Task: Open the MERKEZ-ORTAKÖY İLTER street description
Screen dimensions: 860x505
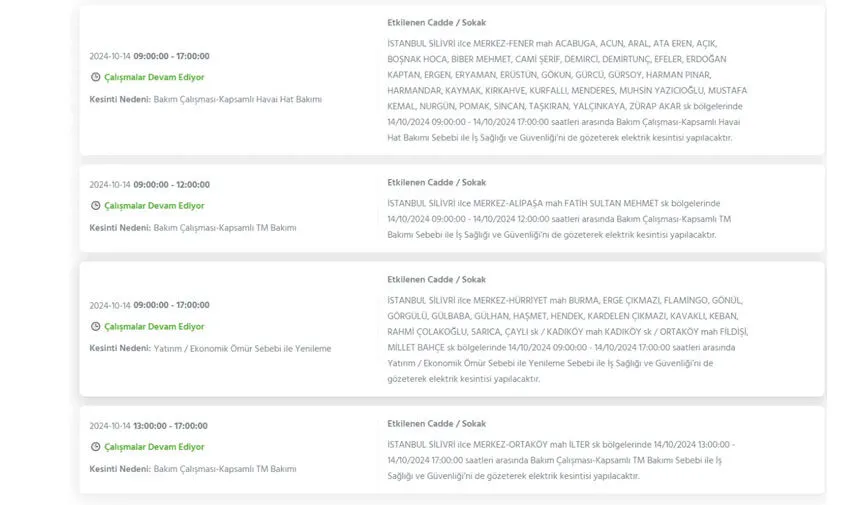Action: tap(560, 460)
